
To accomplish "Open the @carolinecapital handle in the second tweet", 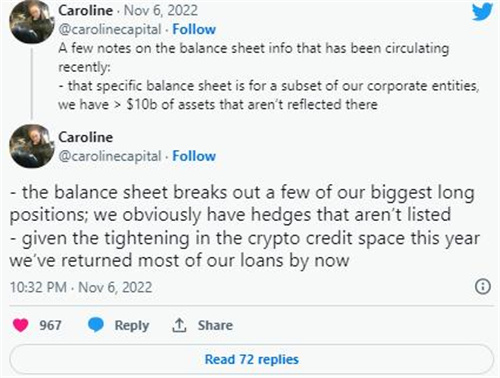I will click(110, 156).
